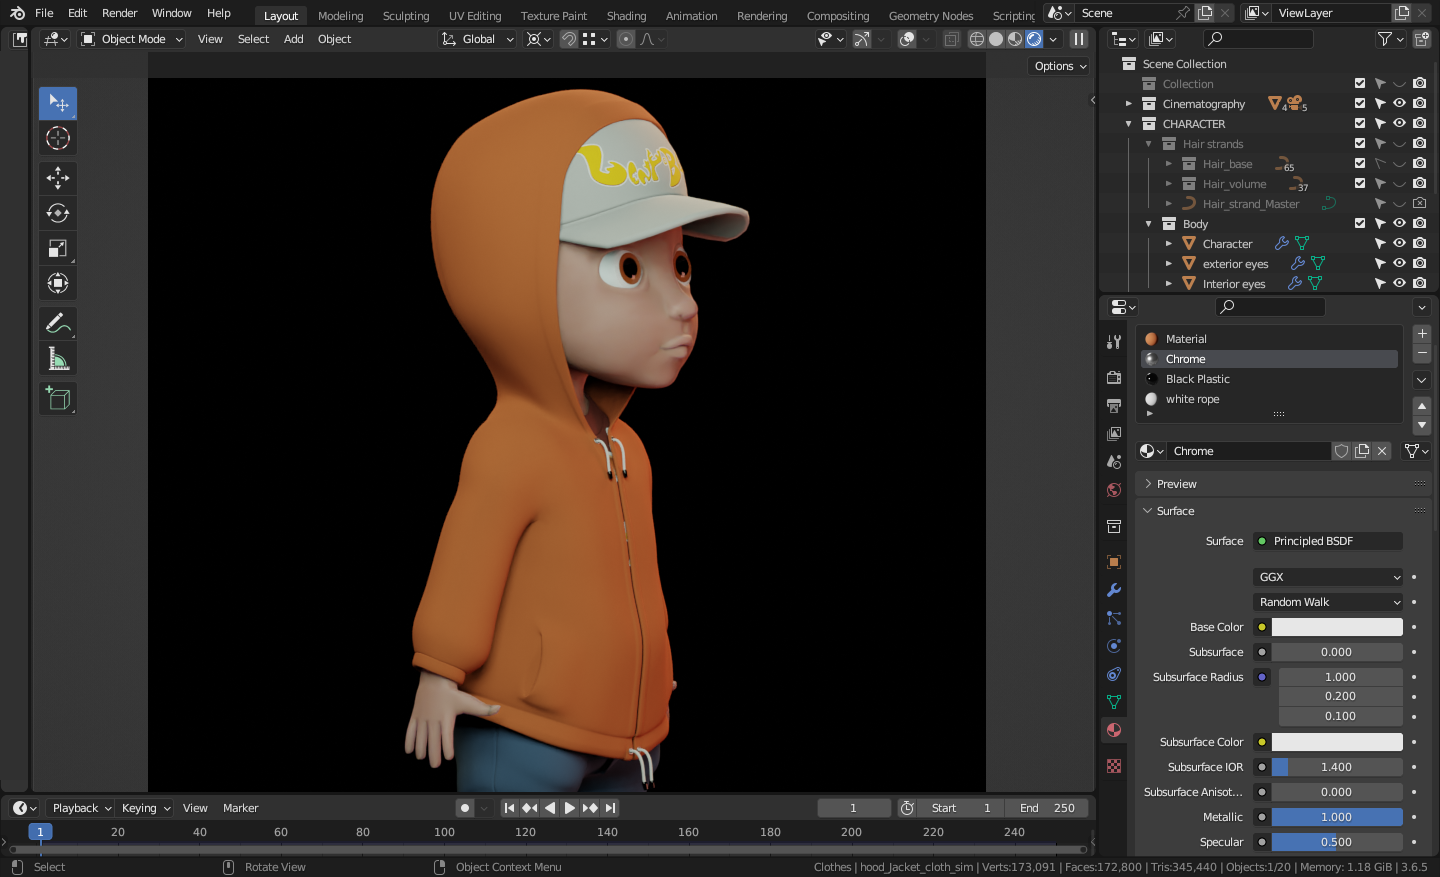This screenshot has width=1440, height=877.
Task: Click the Options button in viewport
Action: (1060, 66)
